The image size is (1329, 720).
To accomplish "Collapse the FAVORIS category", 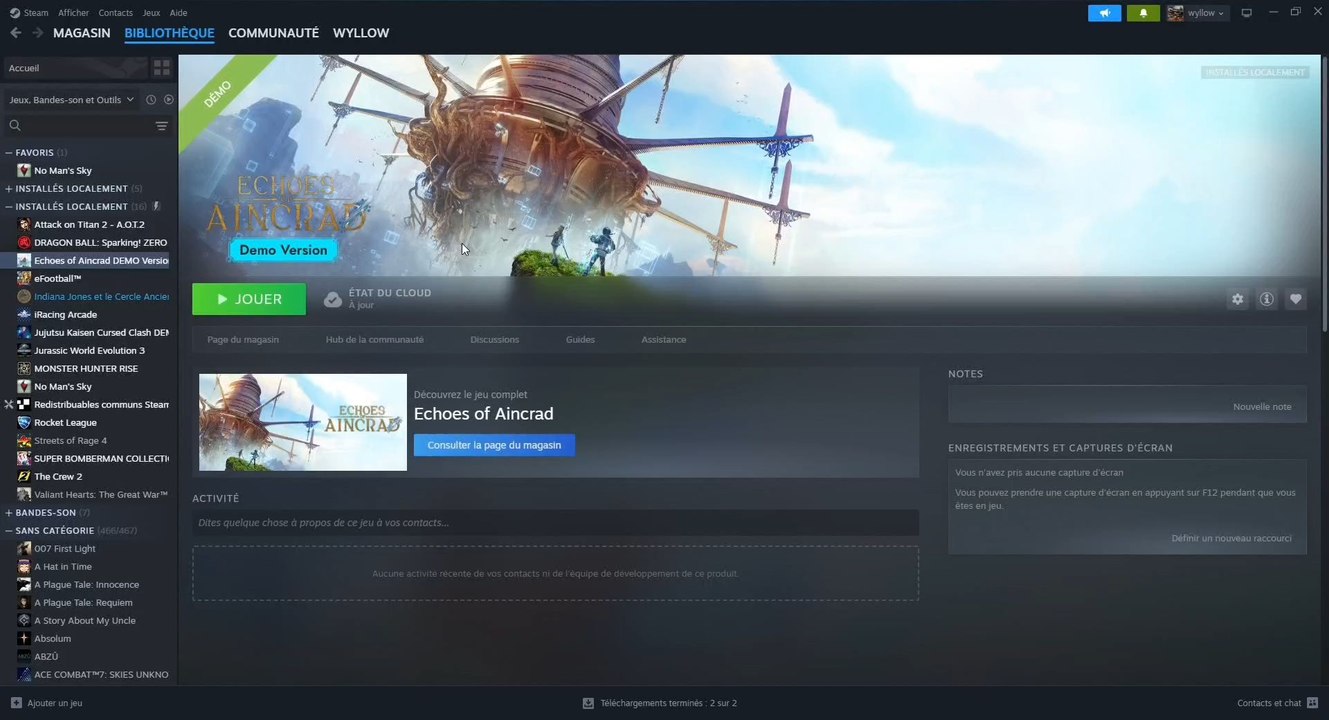I will click(x=9, y=153).
